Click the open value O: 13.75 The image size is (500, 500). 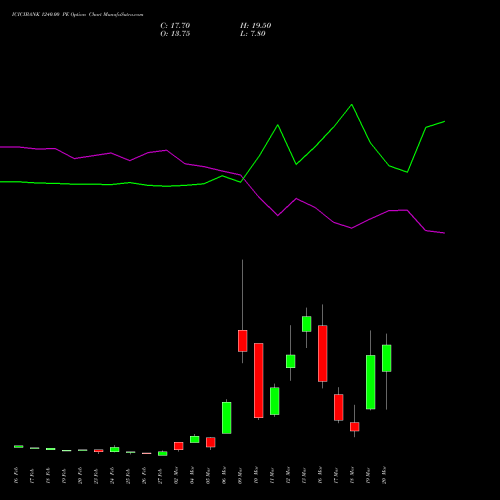click(175, 34)
